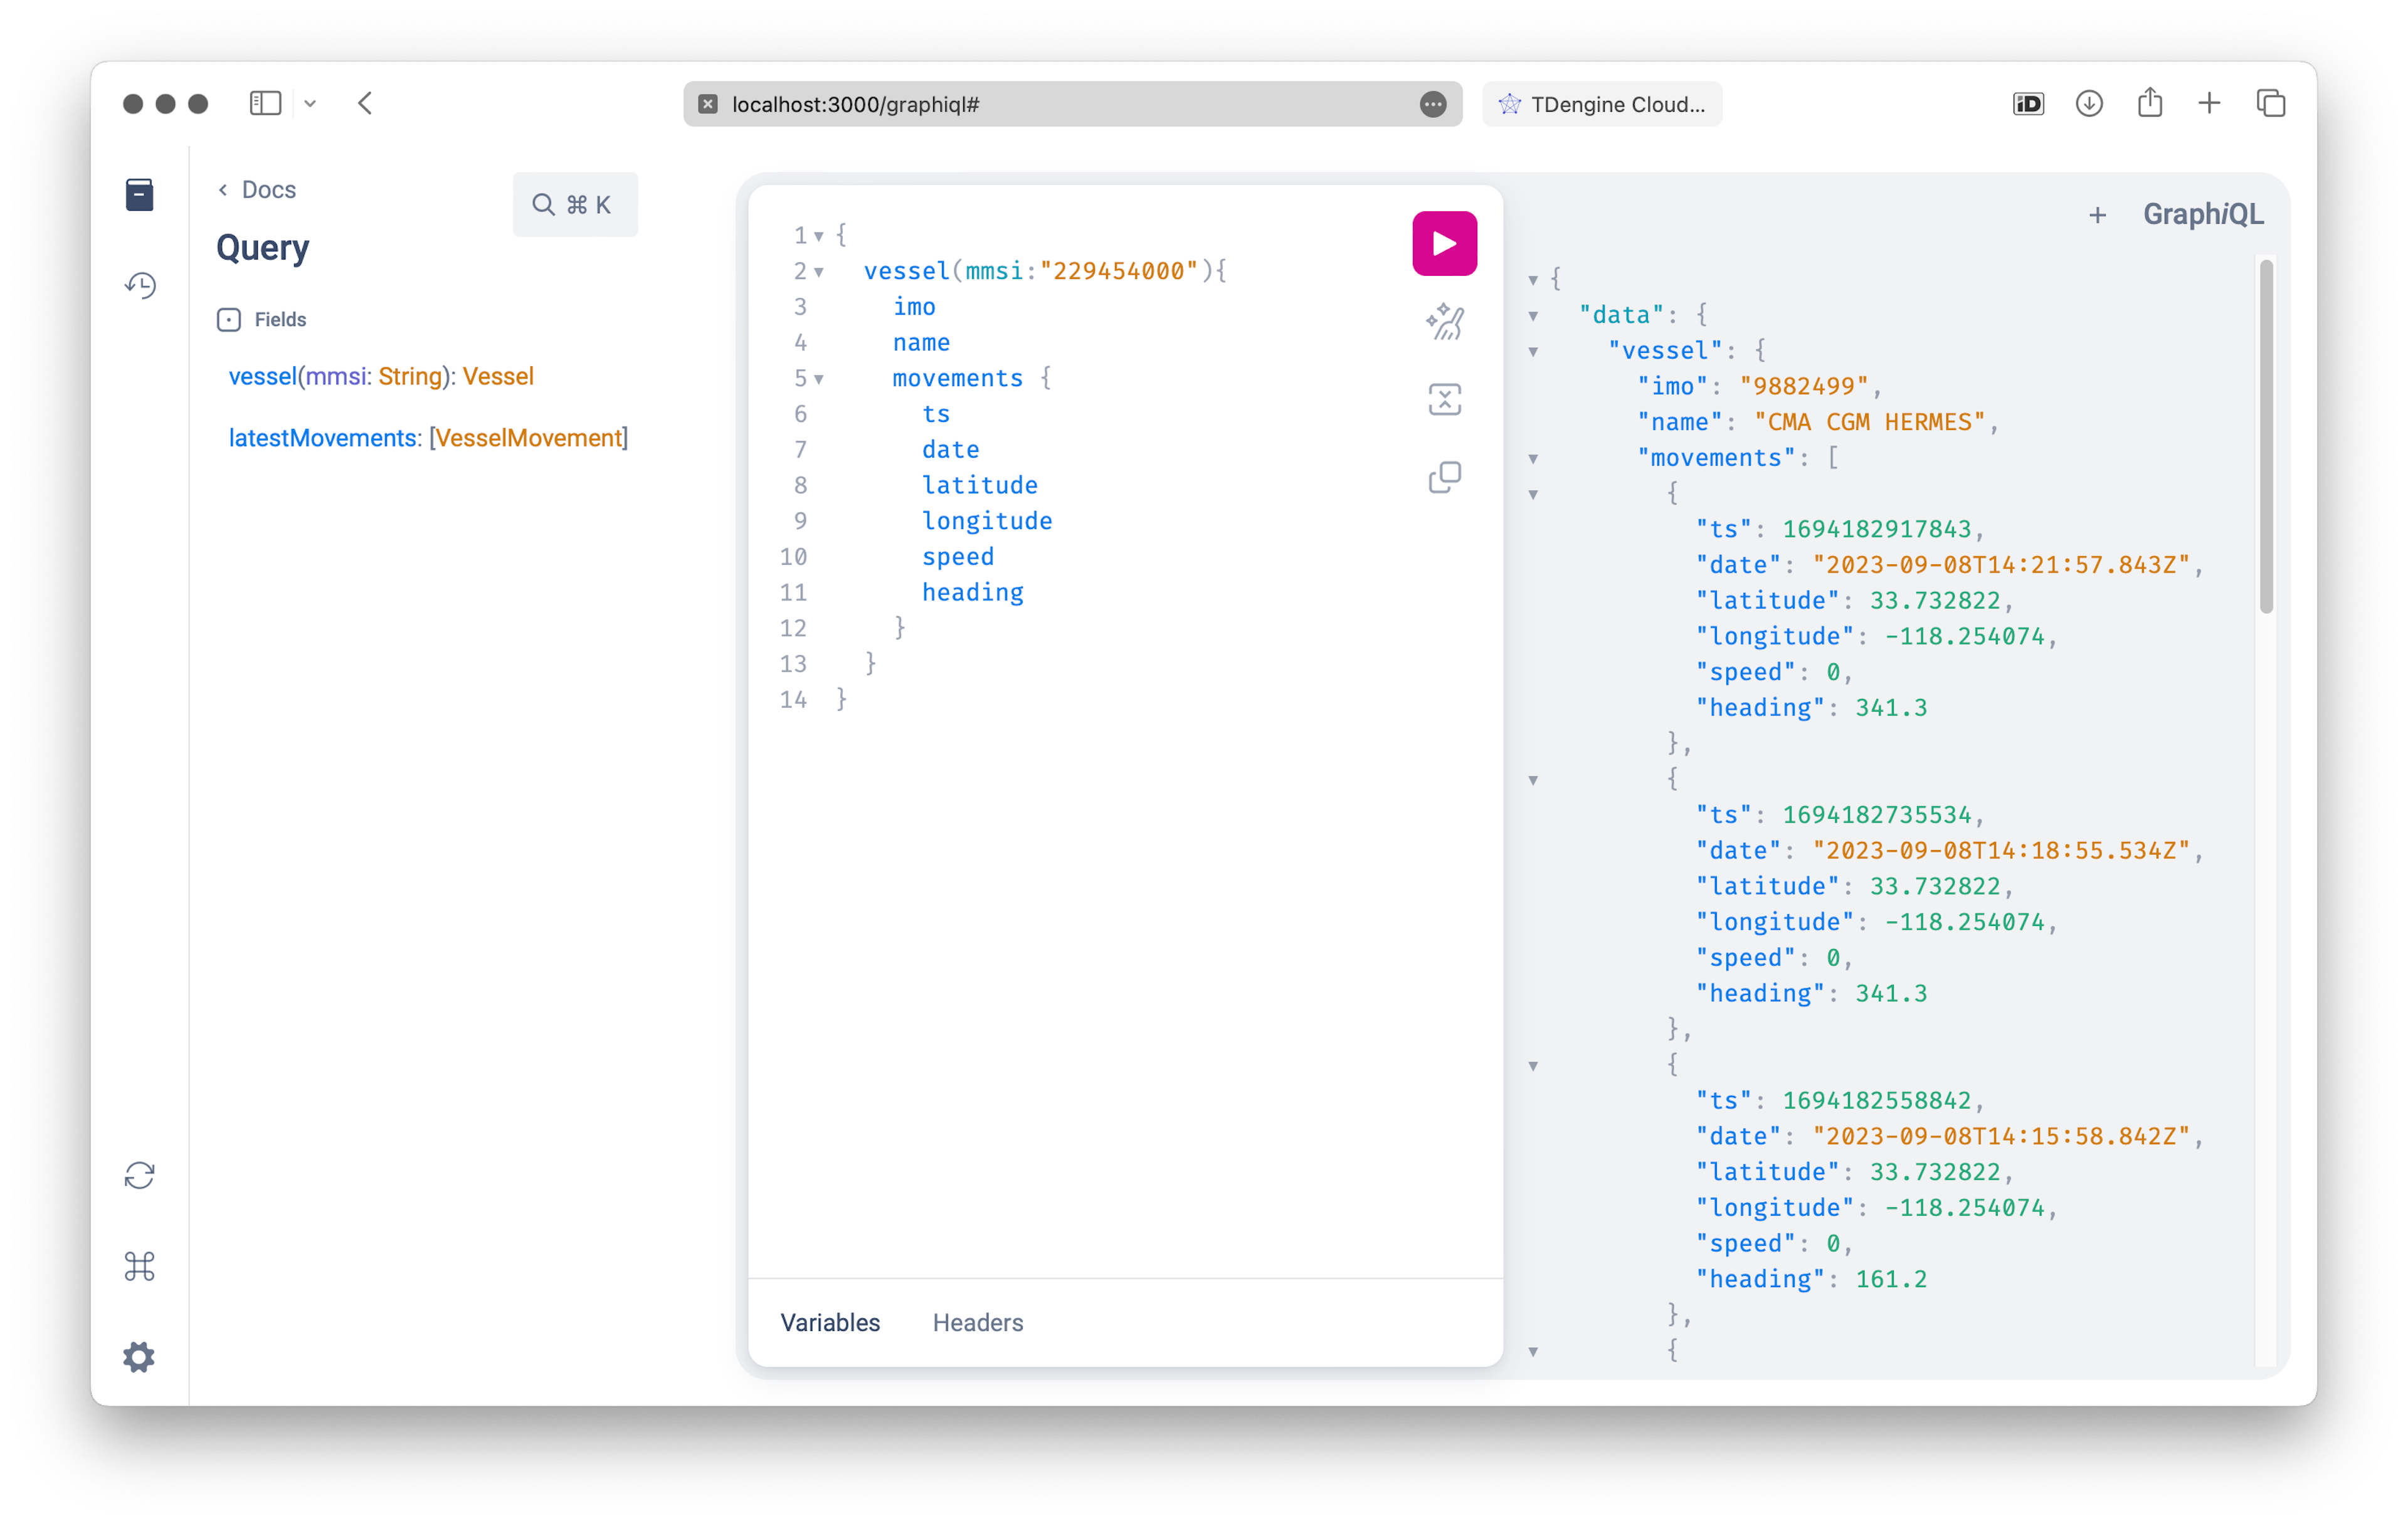Open the docs search with the ⌘K box
2408x1526 pixels.
click(x=575, y=204)
